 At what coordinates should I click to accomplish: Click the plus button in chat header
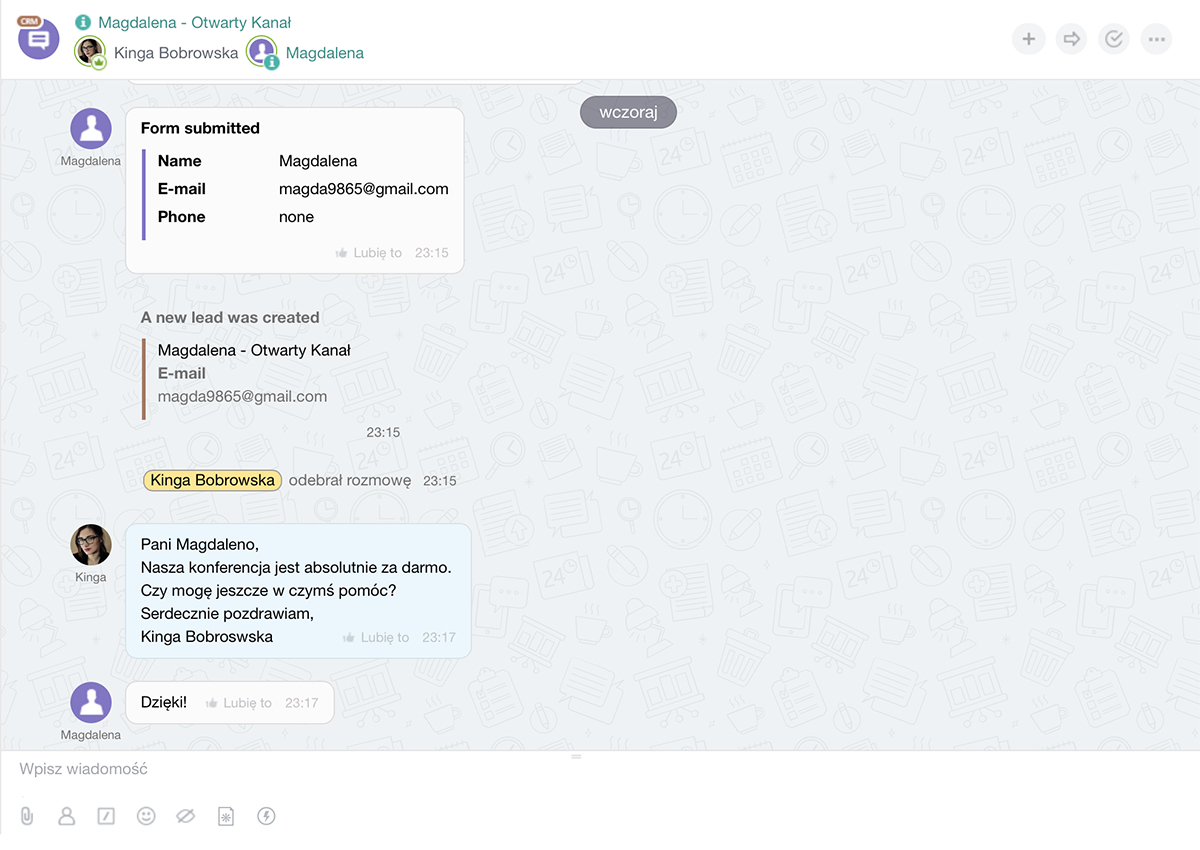pyautogui.click(x=1028, y=39)
